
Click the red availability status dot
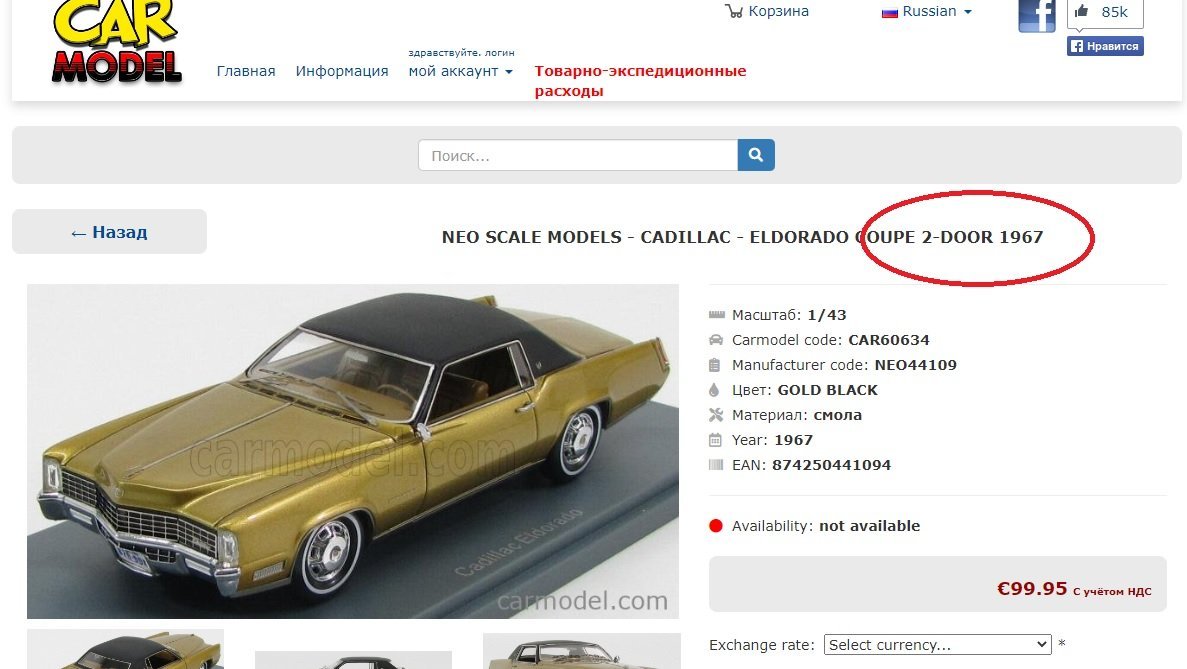[716, 526]
